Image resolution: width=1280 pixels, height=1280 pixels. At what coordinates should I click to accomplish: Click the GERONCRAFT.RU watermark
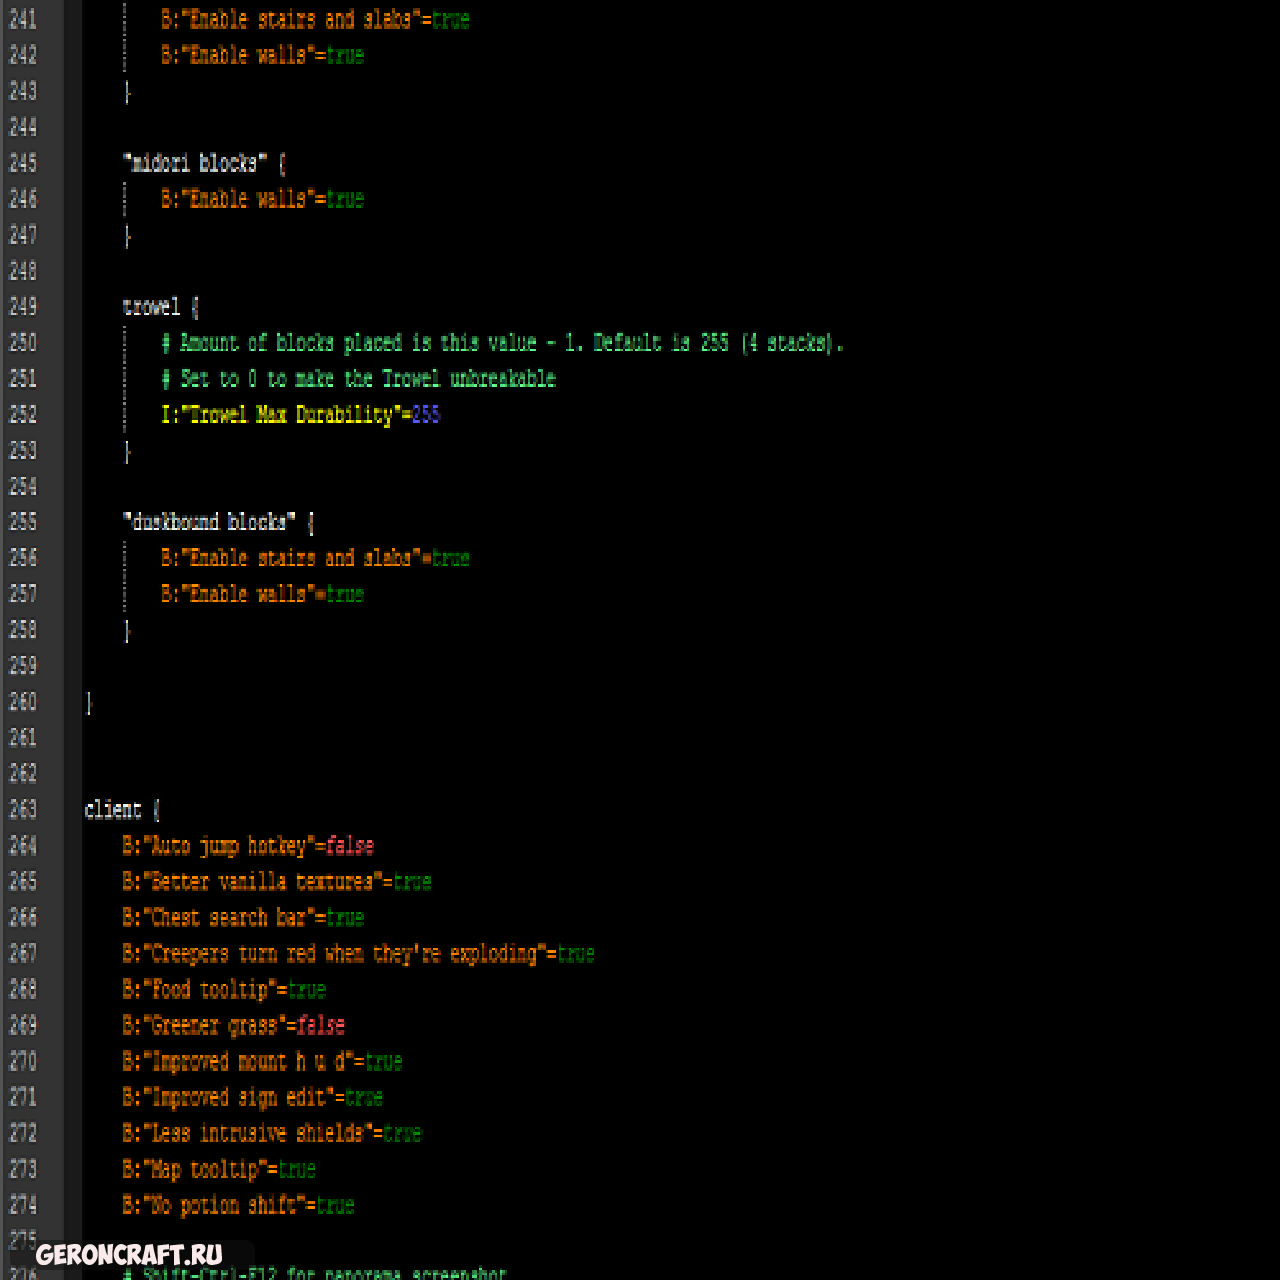coord(129,1255)
